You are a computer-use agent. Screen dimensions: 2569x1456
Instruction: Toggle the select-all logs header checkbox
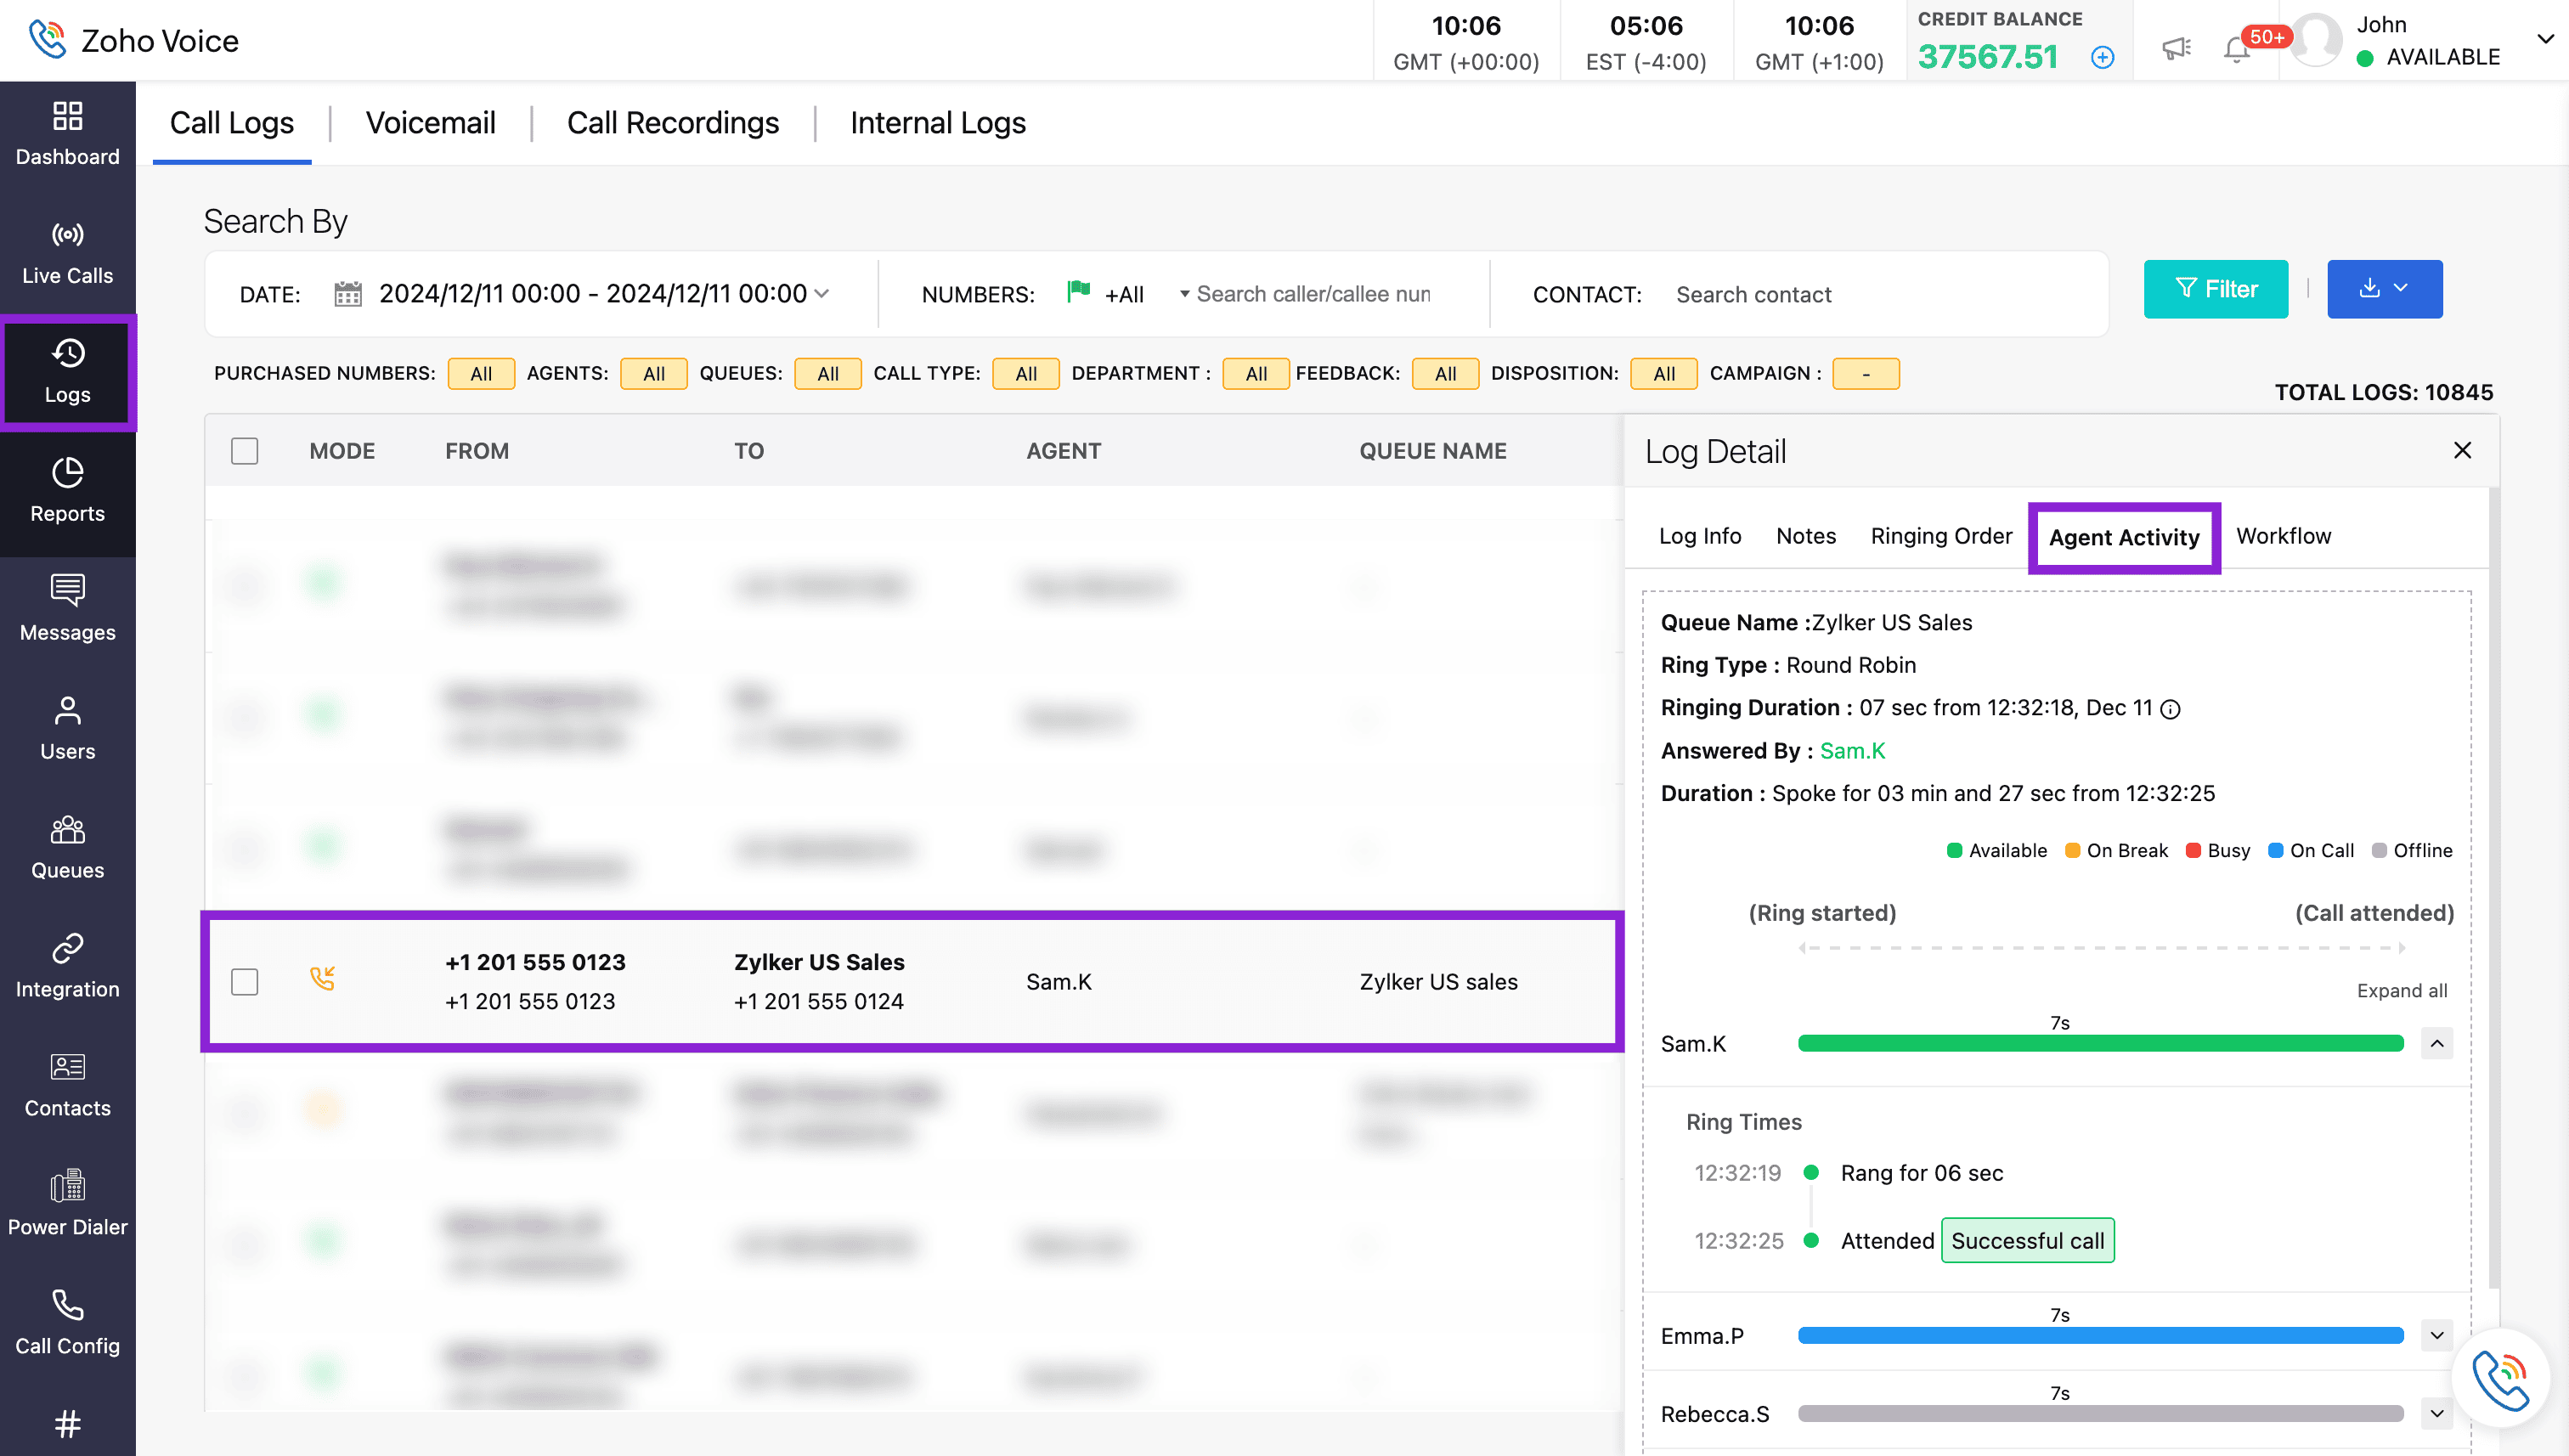(x=244, y=451)
